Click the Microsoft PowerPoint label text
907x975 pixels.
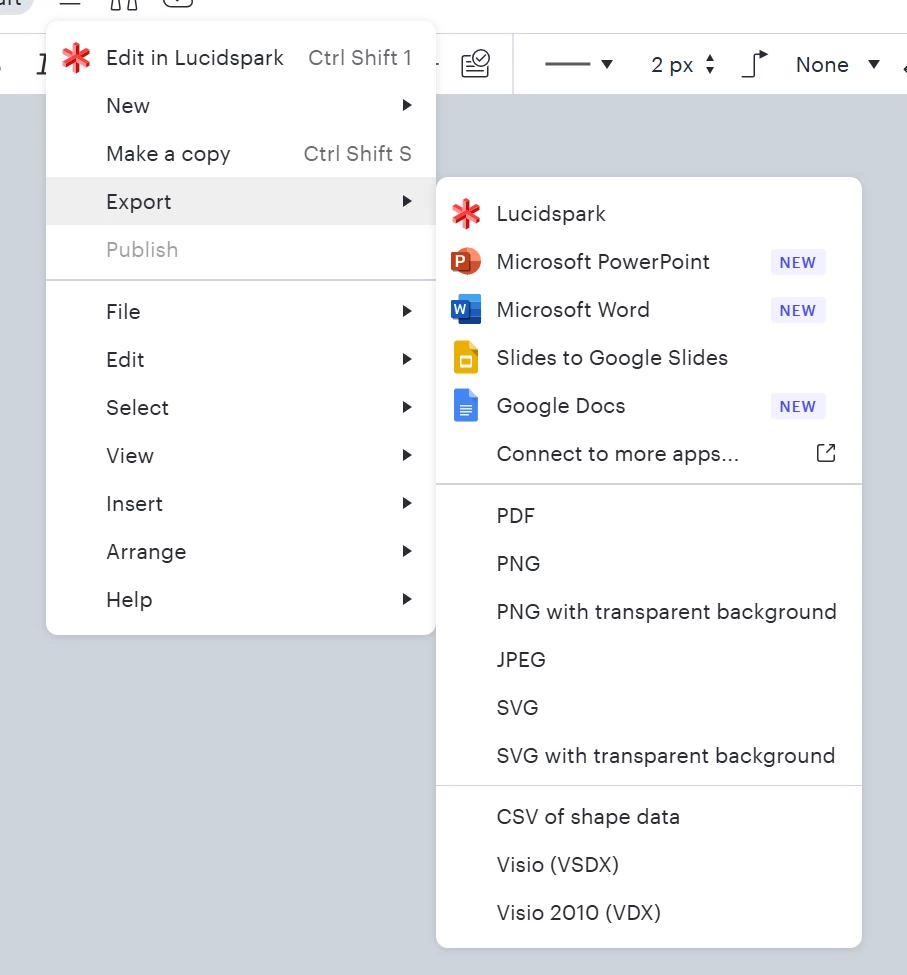pos(603,262)
